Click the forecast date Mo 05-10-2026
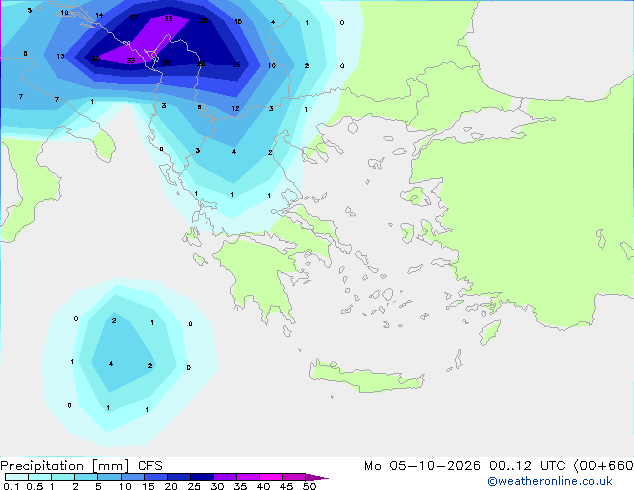The height and width of the screenshot is (490, 634). coord(422,466)
